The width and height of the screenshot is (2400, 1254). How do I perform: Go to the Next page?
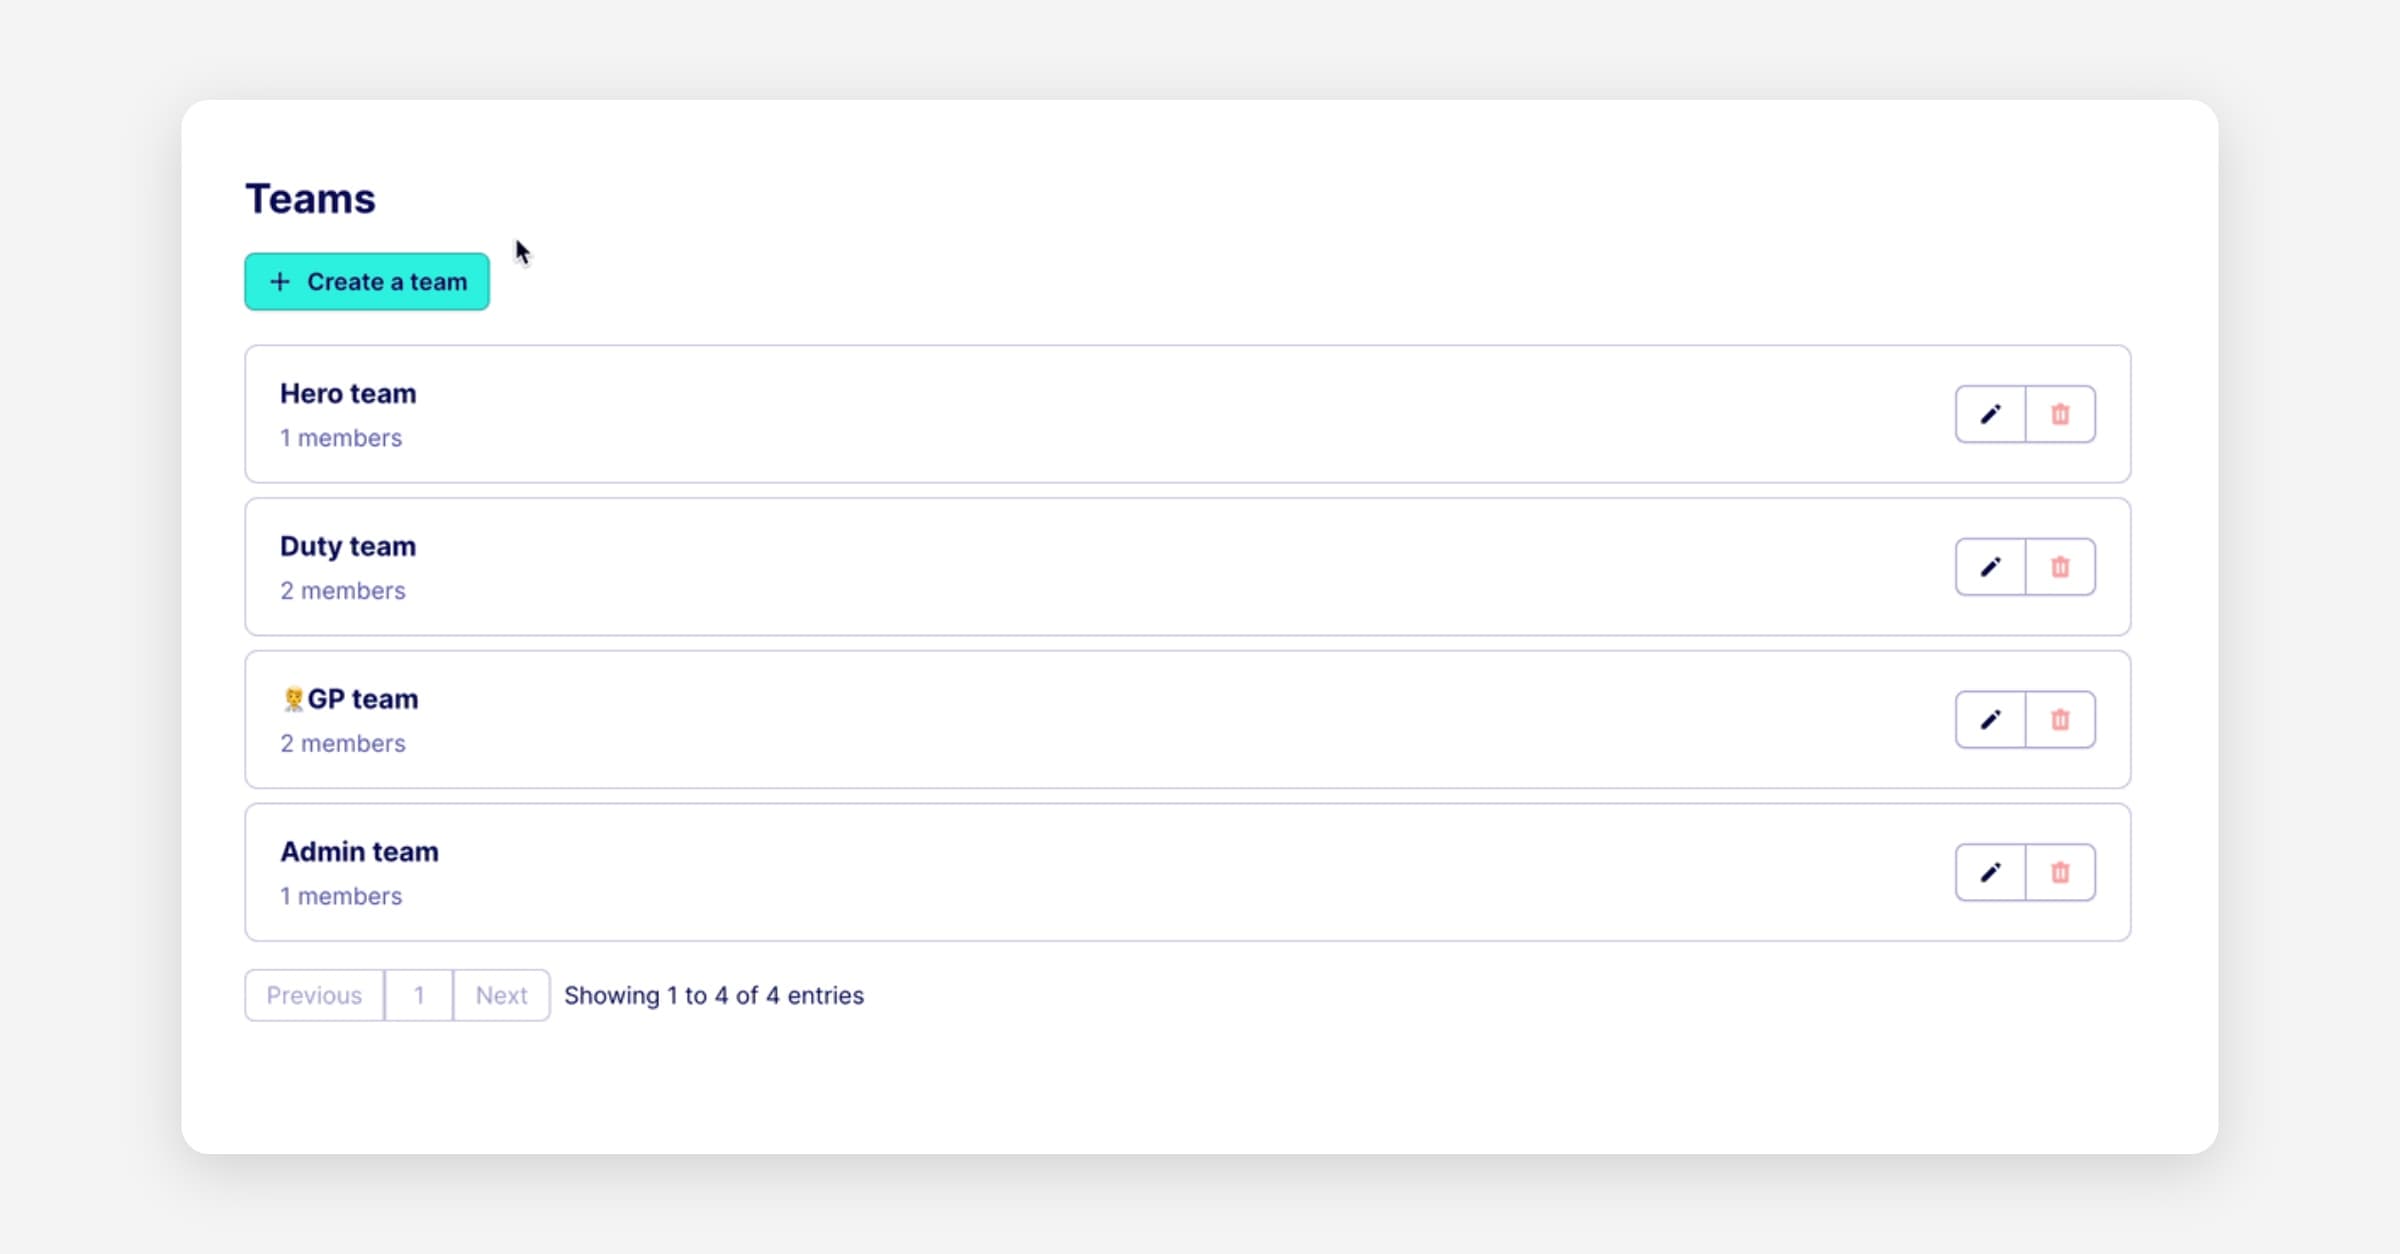(501, 995)
